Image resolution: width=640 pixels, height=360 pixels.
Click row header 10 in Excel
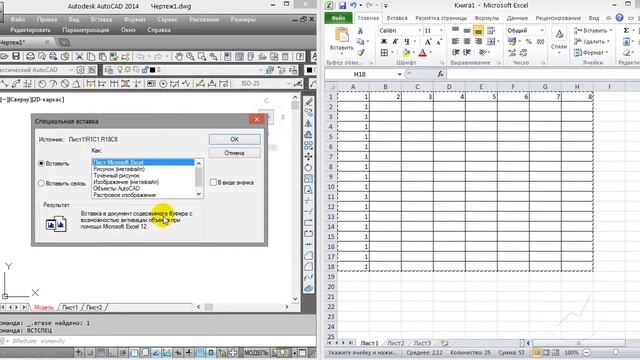point(331,187)
